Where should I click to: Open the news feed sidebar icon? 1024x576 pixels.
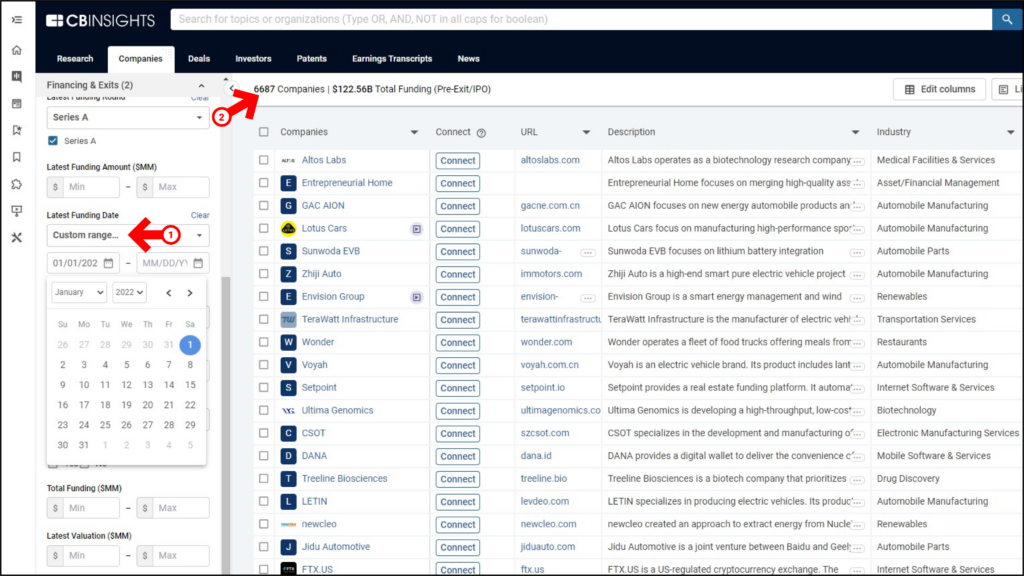[x=17, y=104]
